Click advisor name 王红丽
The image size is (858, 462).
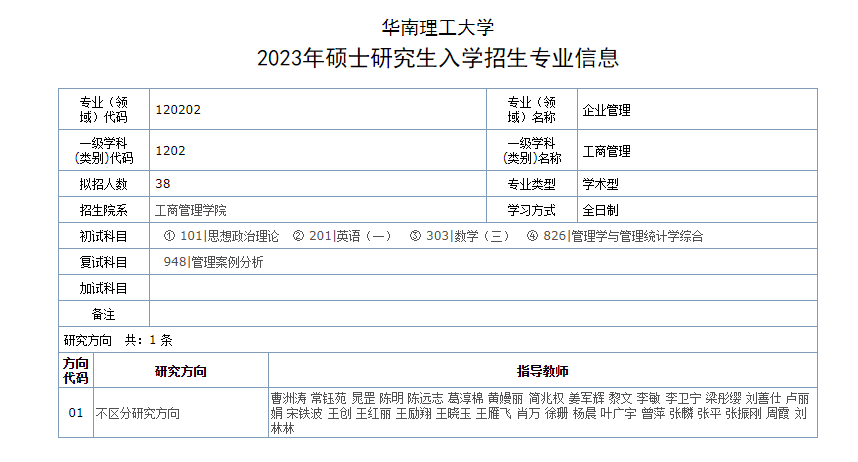click(x=373, y=413)
